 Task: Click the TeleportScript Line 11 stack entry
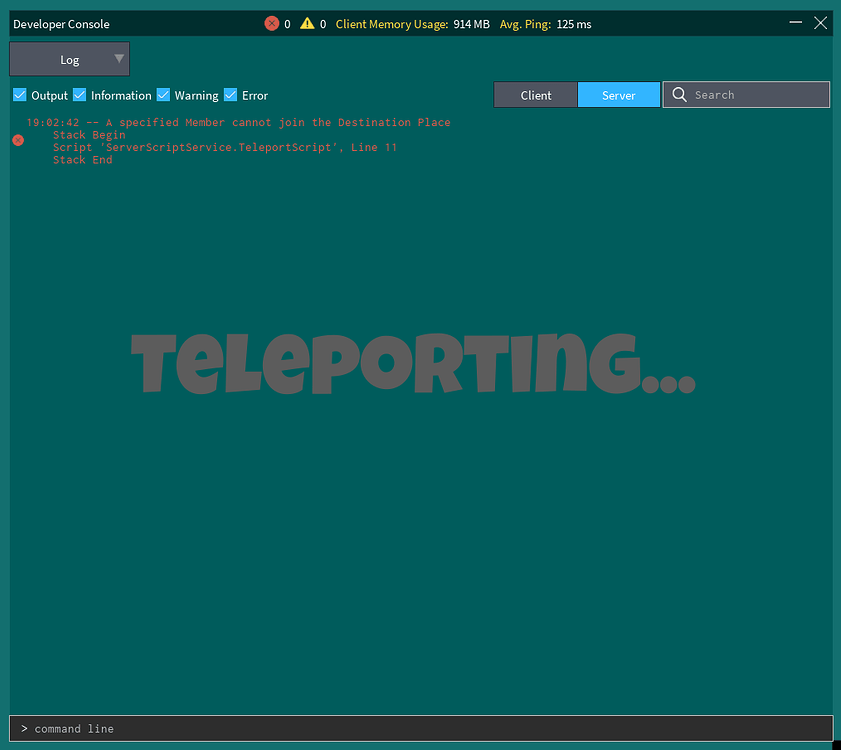point(225,147)
